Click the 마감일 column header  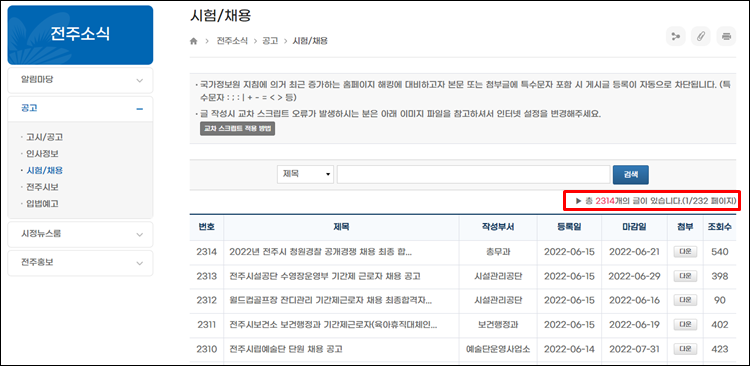tap(634, 227)
